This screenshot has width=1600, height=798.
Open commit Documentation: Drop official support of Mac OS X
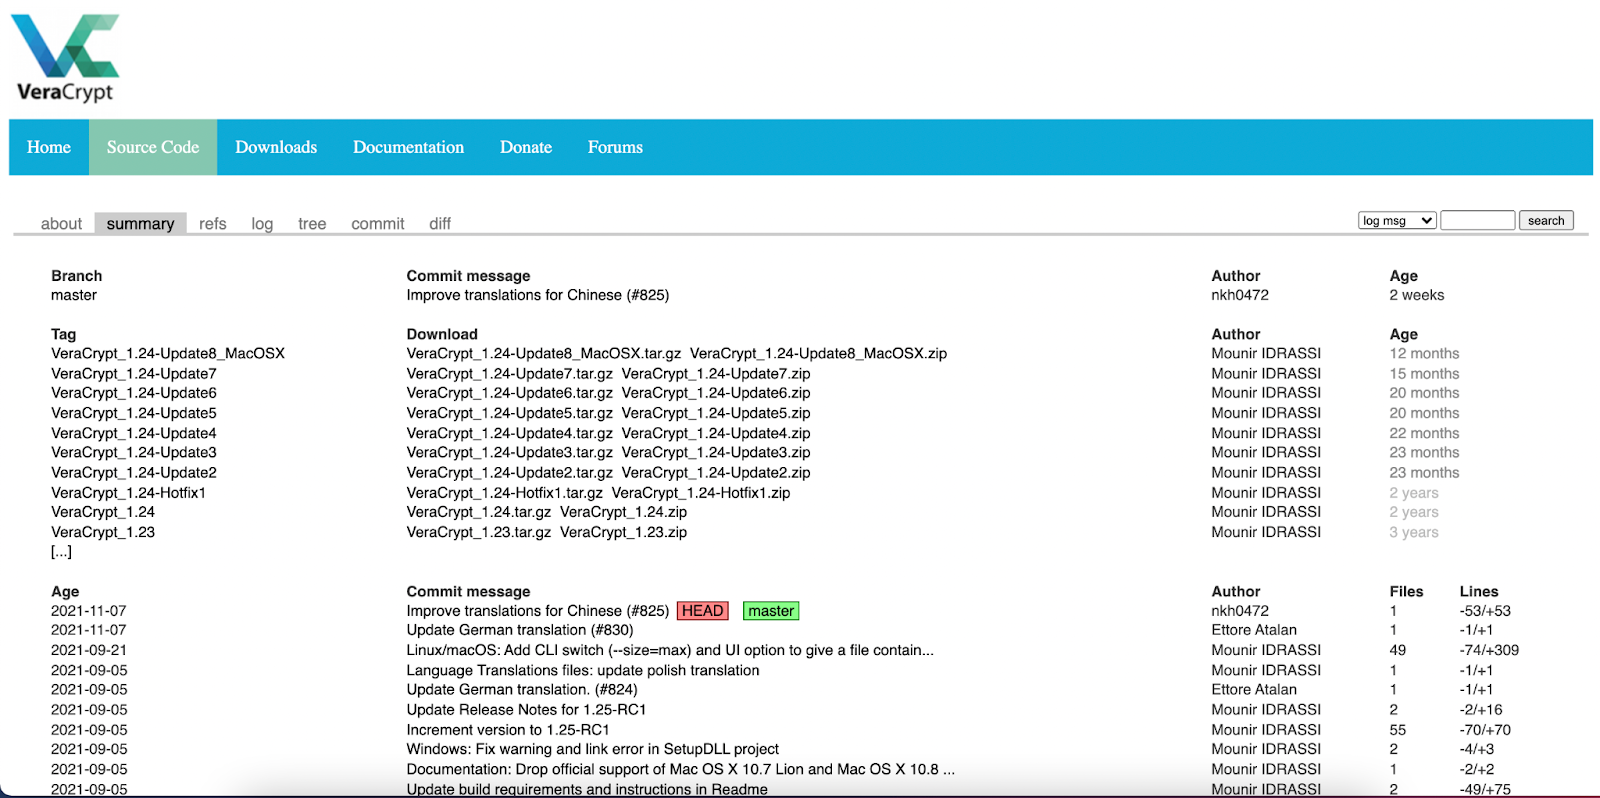(680, 769)
